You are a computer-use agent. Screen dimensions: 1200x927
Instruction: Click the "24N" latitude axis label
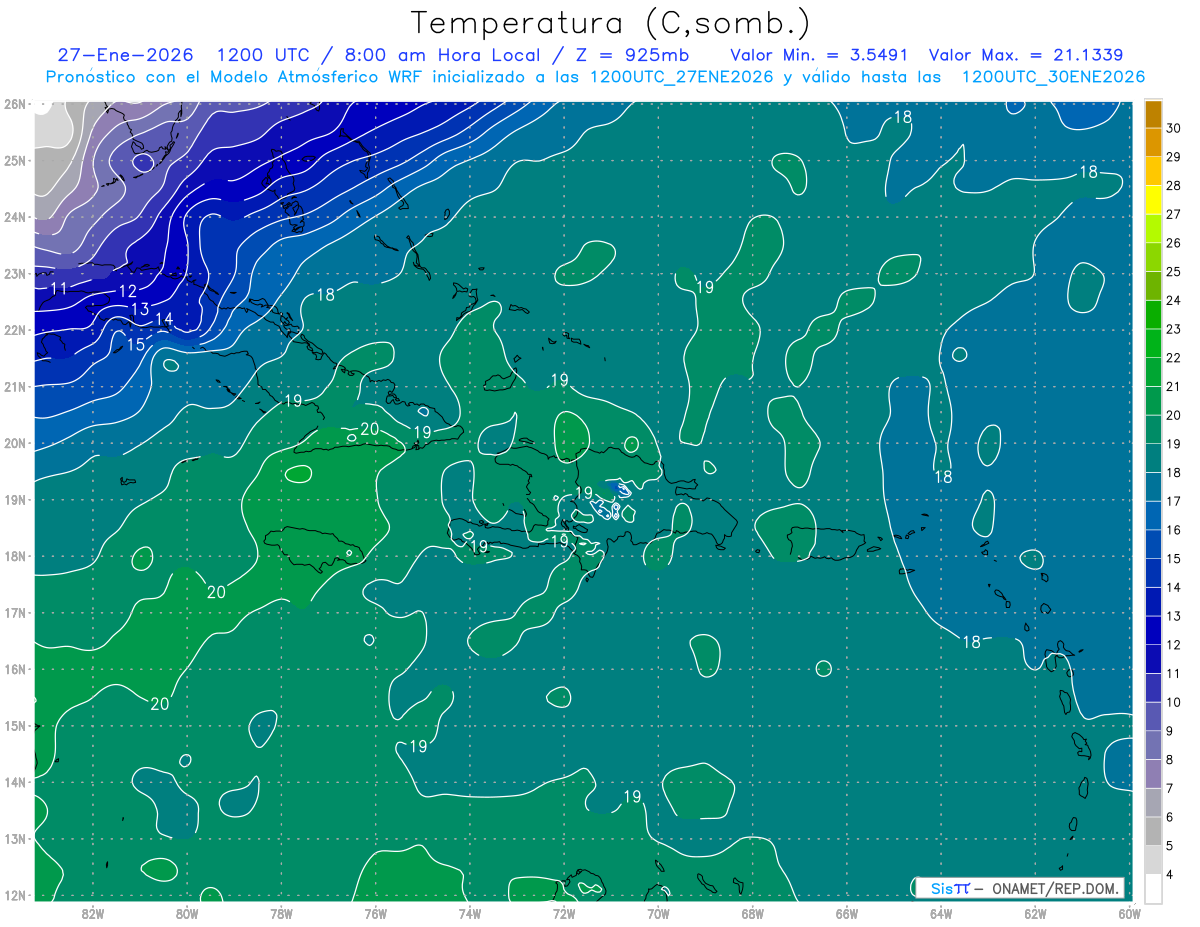tap(15, 217)
